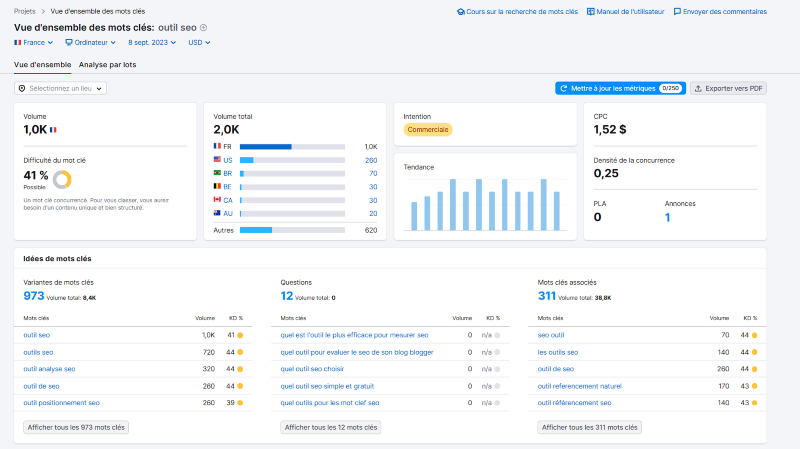Image resolution: width=800 pixels, height=449 pixels.
Task: Switch to the Analyse par lots tab
Action: point(107,65)
